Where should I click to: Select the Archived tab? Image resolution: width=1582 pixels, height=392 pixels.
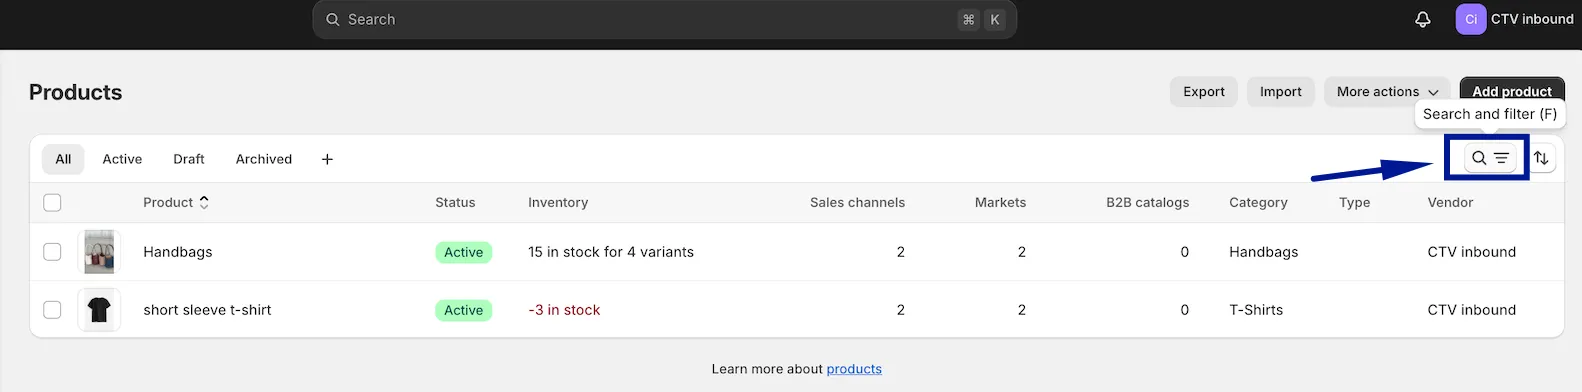coord(264,159)
